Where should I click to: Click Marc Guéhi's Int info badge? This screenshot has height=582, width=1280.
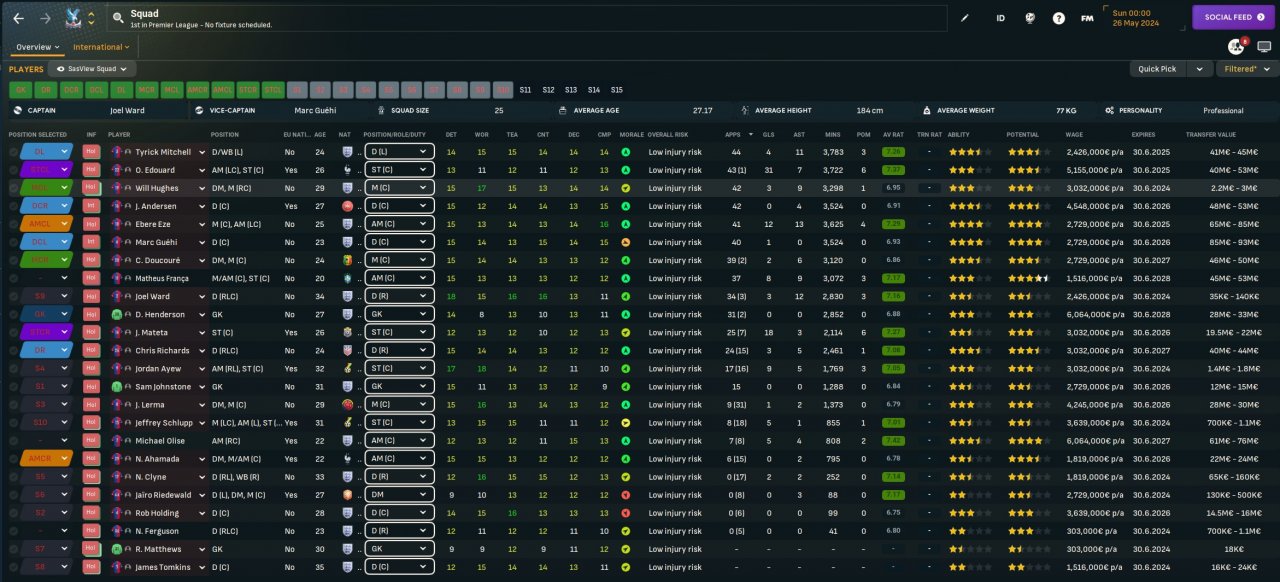point(91,242)
